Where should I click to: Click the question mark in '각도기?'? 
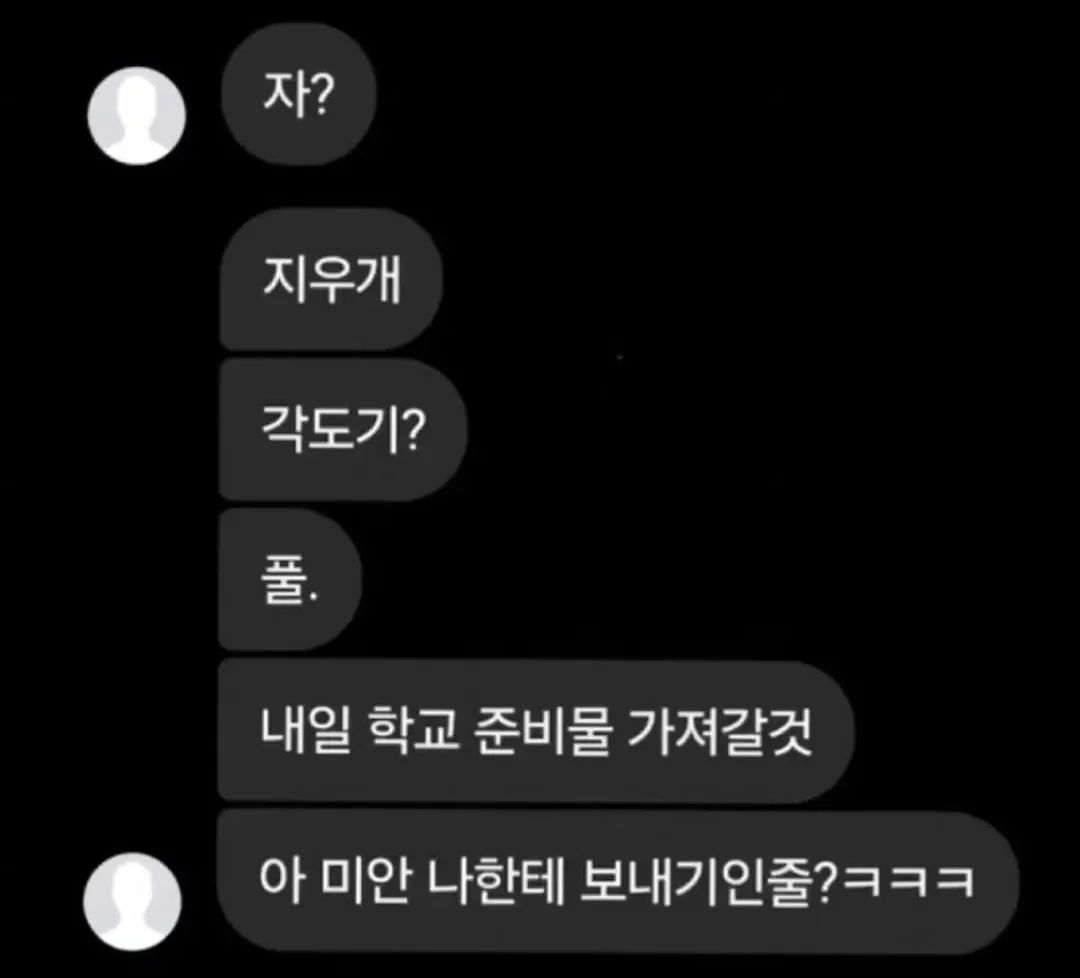(x=413, y=429)
